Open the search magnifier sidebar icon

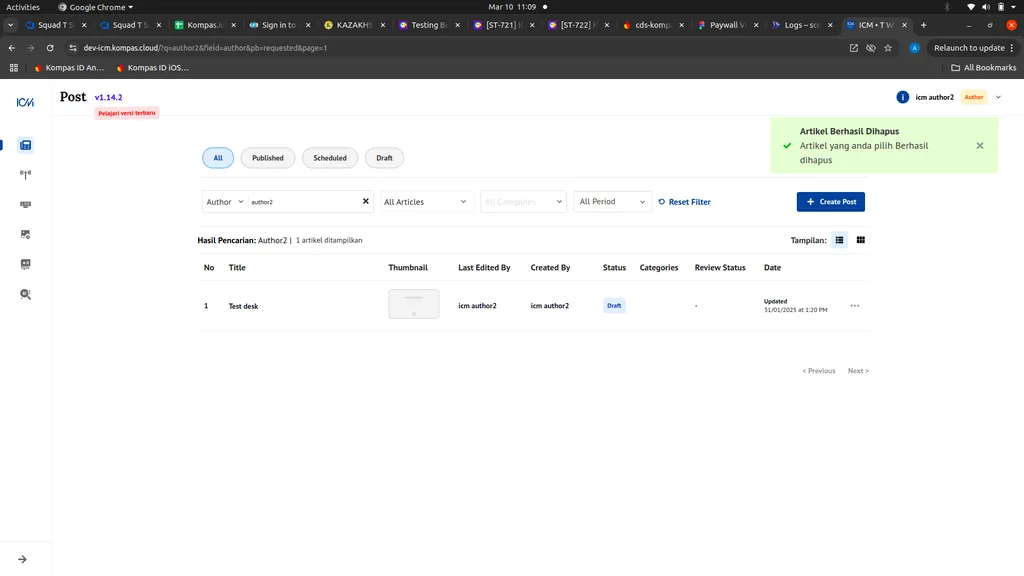25,295
